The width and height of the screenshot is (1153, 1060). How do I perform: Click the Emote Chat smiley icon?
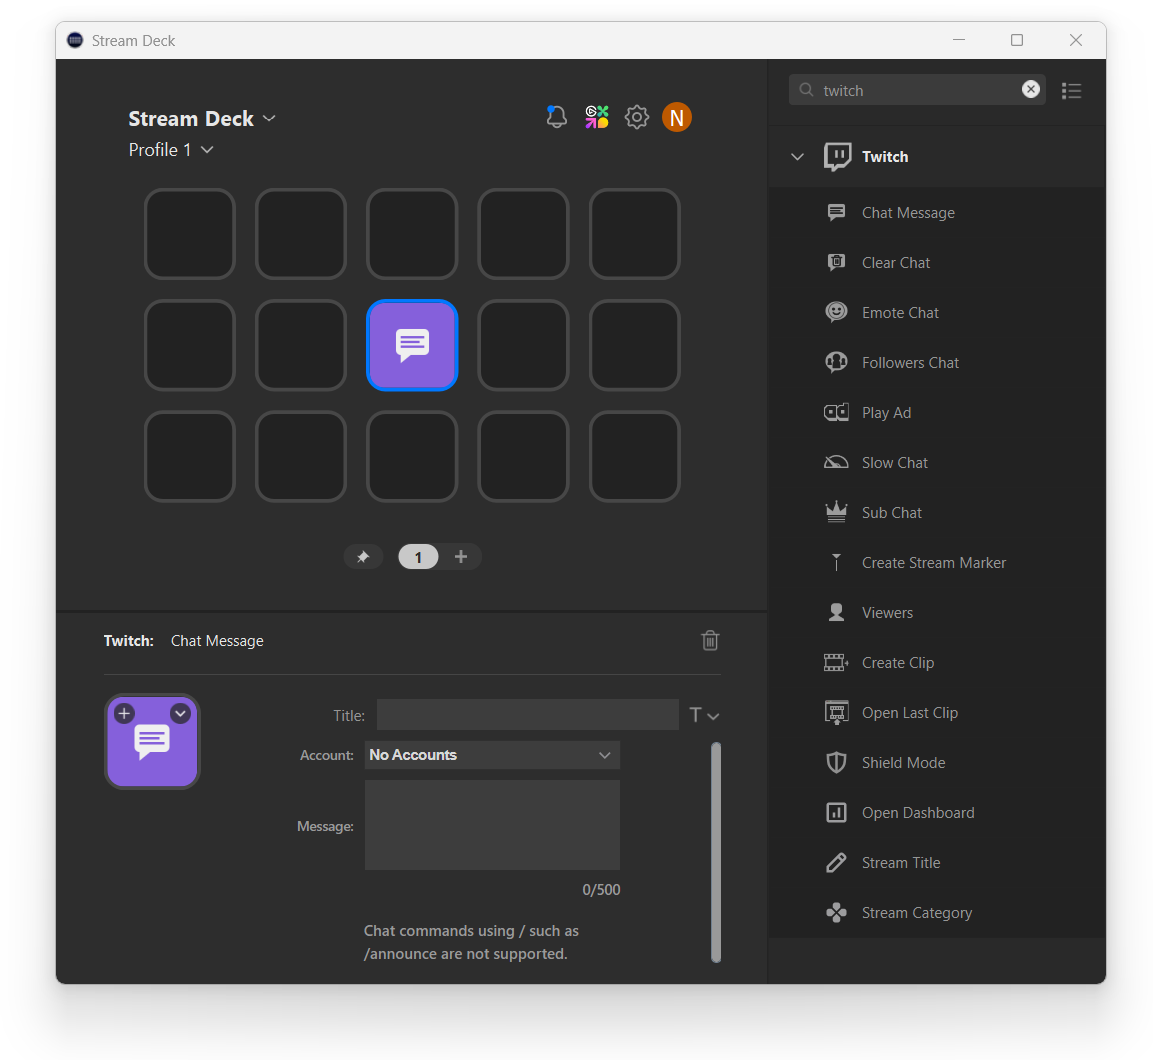click(836, 312)
